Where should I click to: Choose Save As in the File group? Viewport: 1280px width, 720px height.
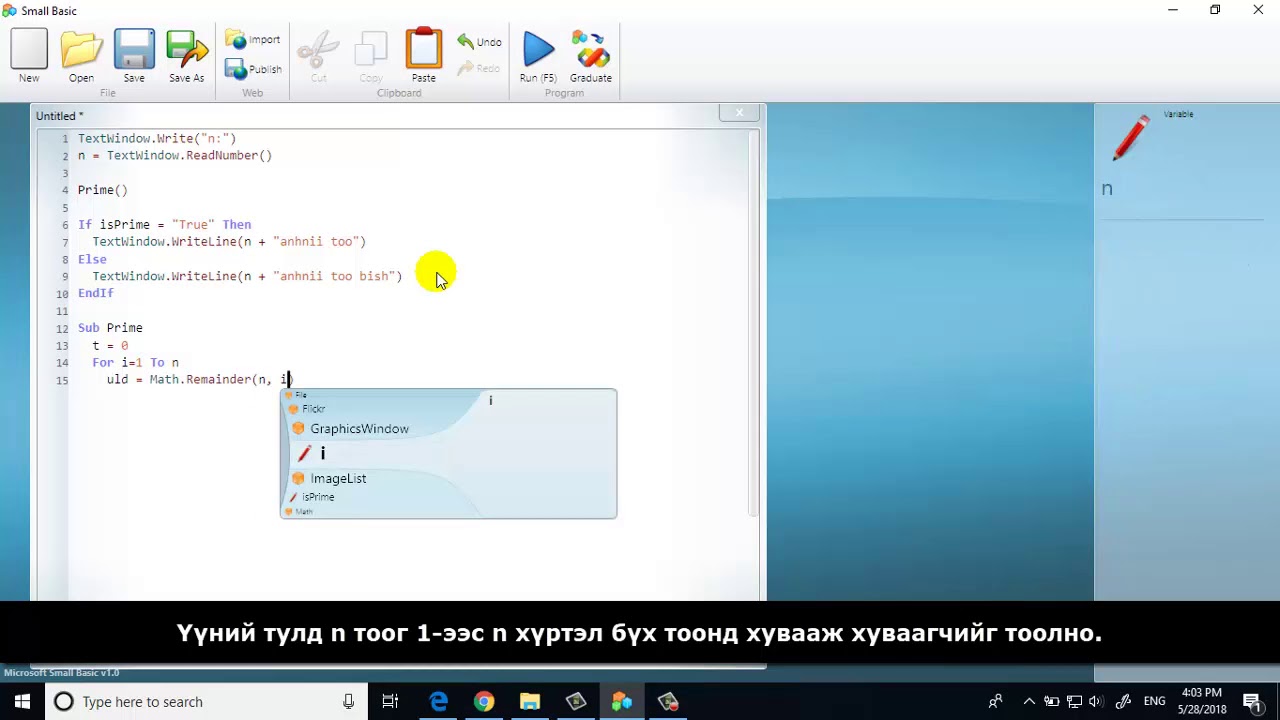coord(187,55)
